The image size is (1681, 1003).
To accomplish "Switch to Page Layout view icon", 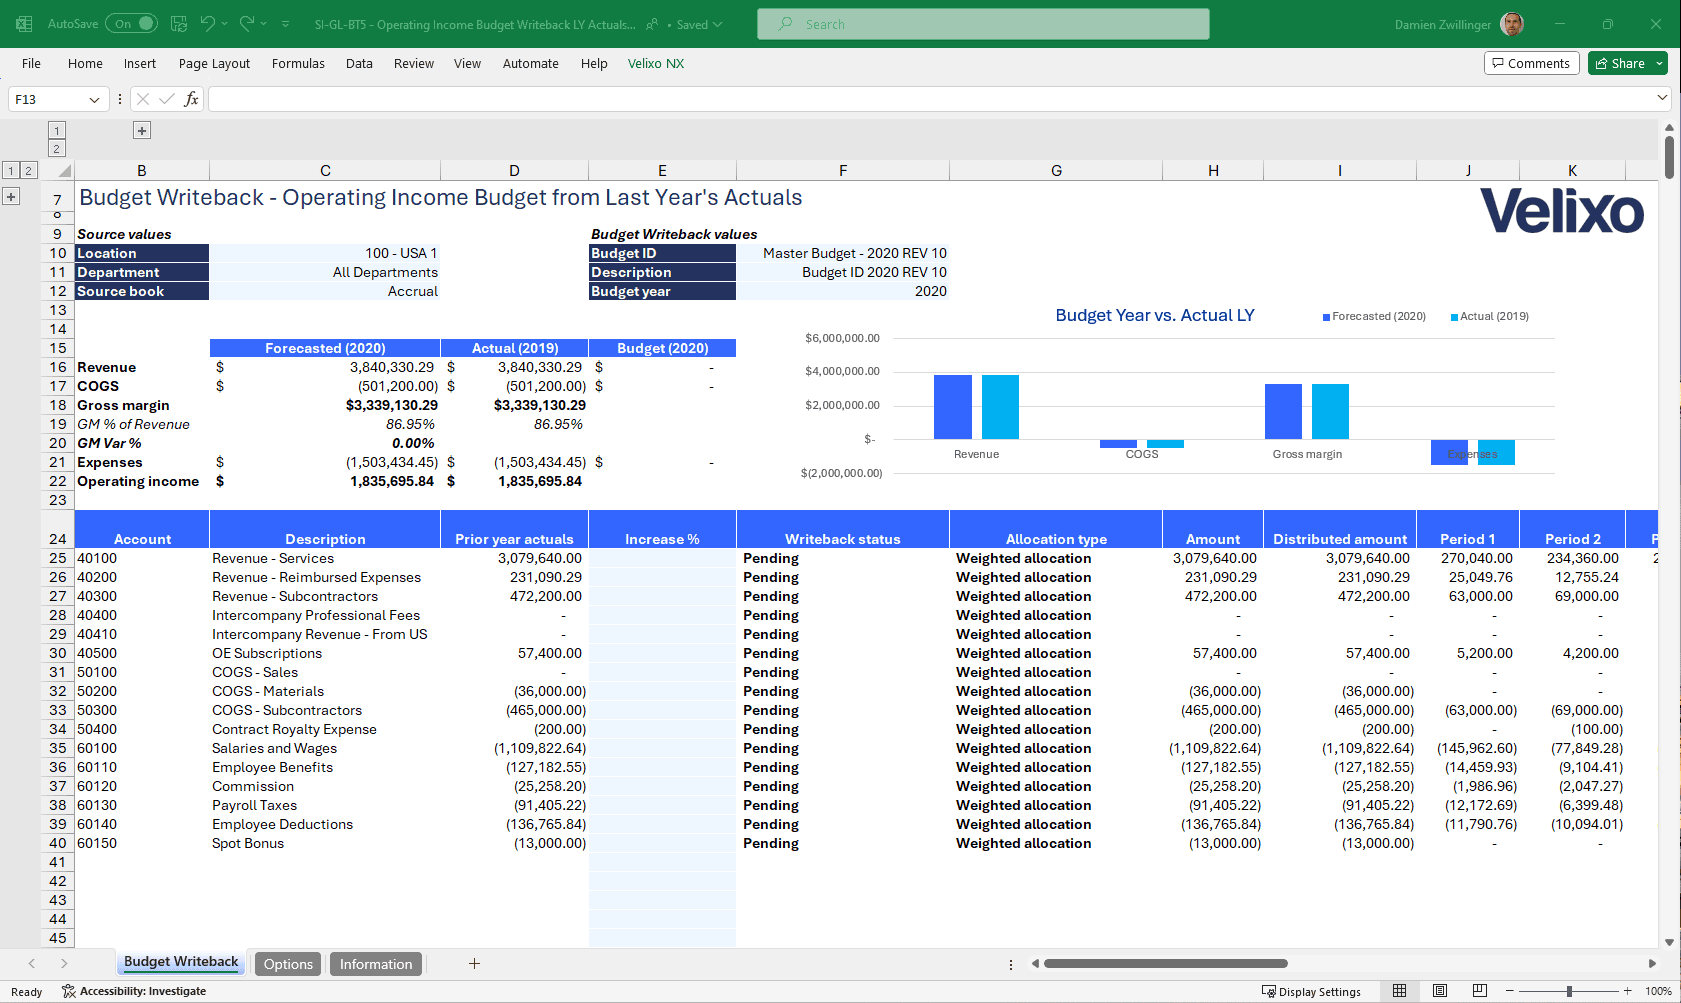I will (1440, 991).
